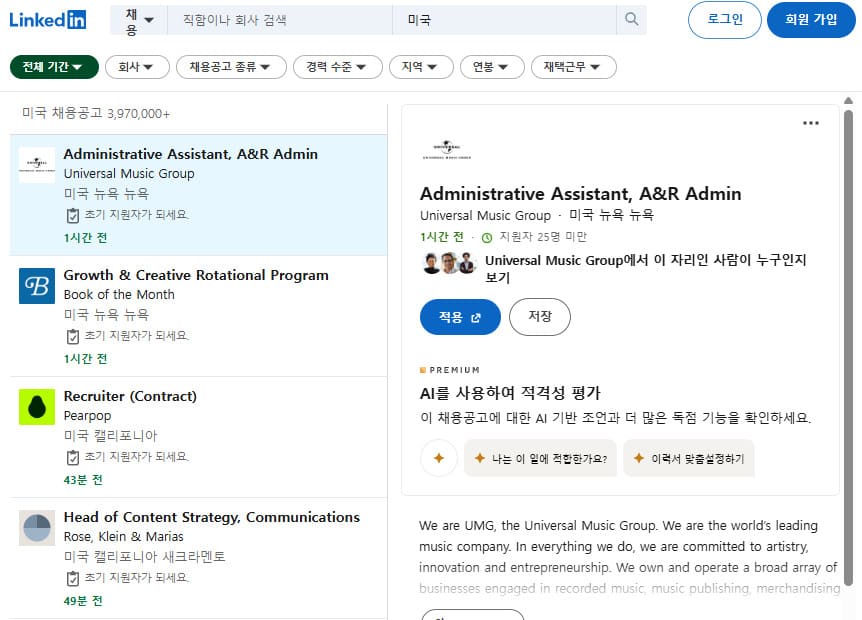
Task: Click clipboard icon under Growth & Creative listing
Action: tap(73, 336)
